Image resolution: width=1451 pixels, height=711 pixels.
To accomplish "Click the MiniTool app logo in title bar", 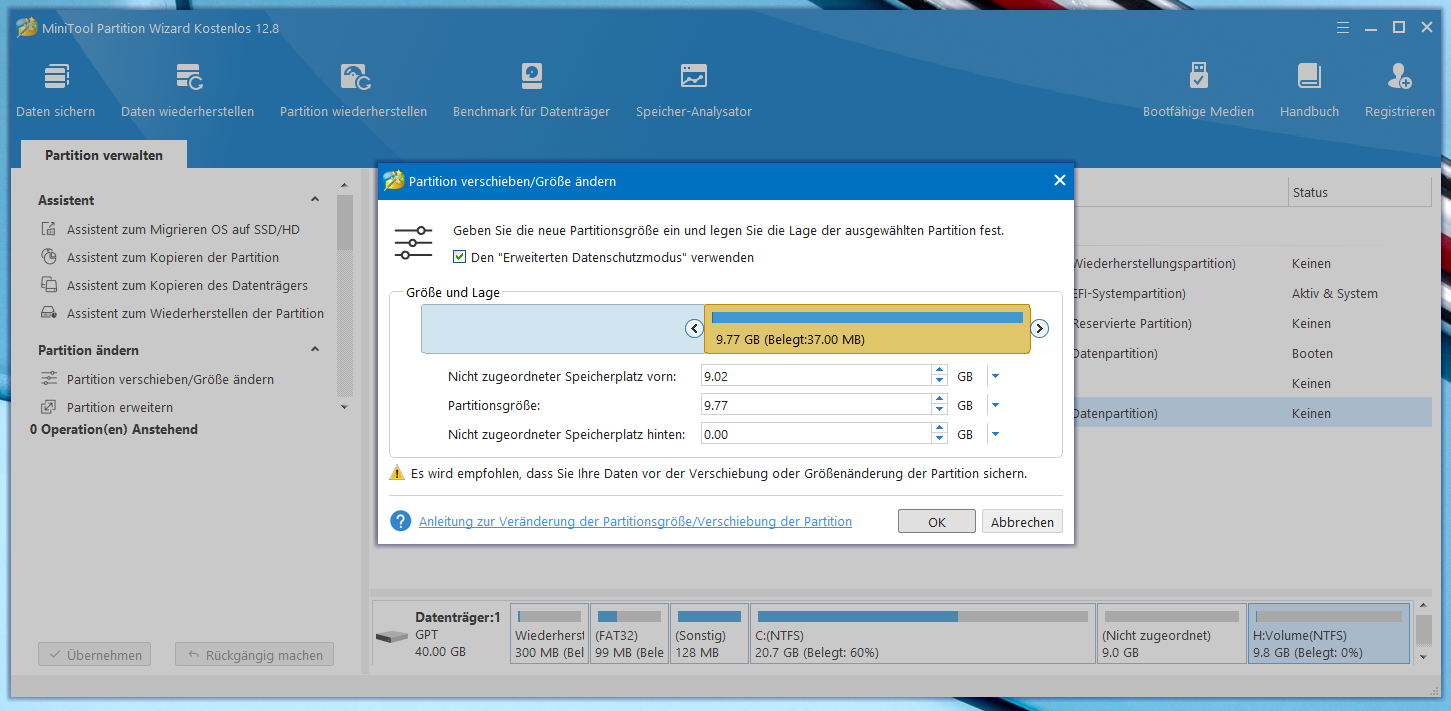I will coord(27,28).
